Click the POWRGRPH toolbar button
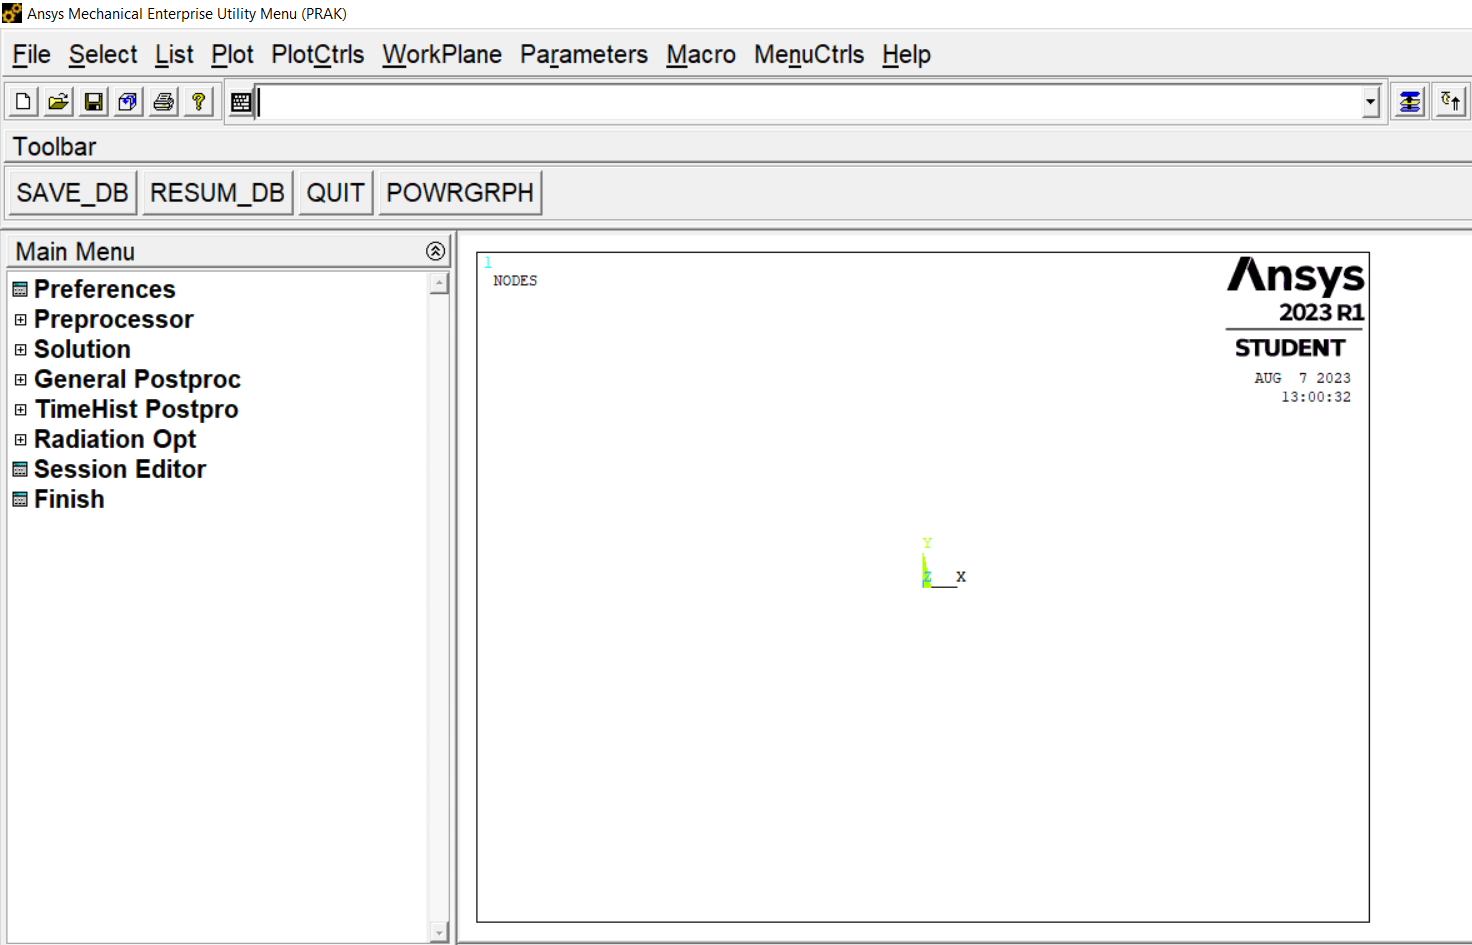This screenshot has height=945, width=1472. point(460,193)
